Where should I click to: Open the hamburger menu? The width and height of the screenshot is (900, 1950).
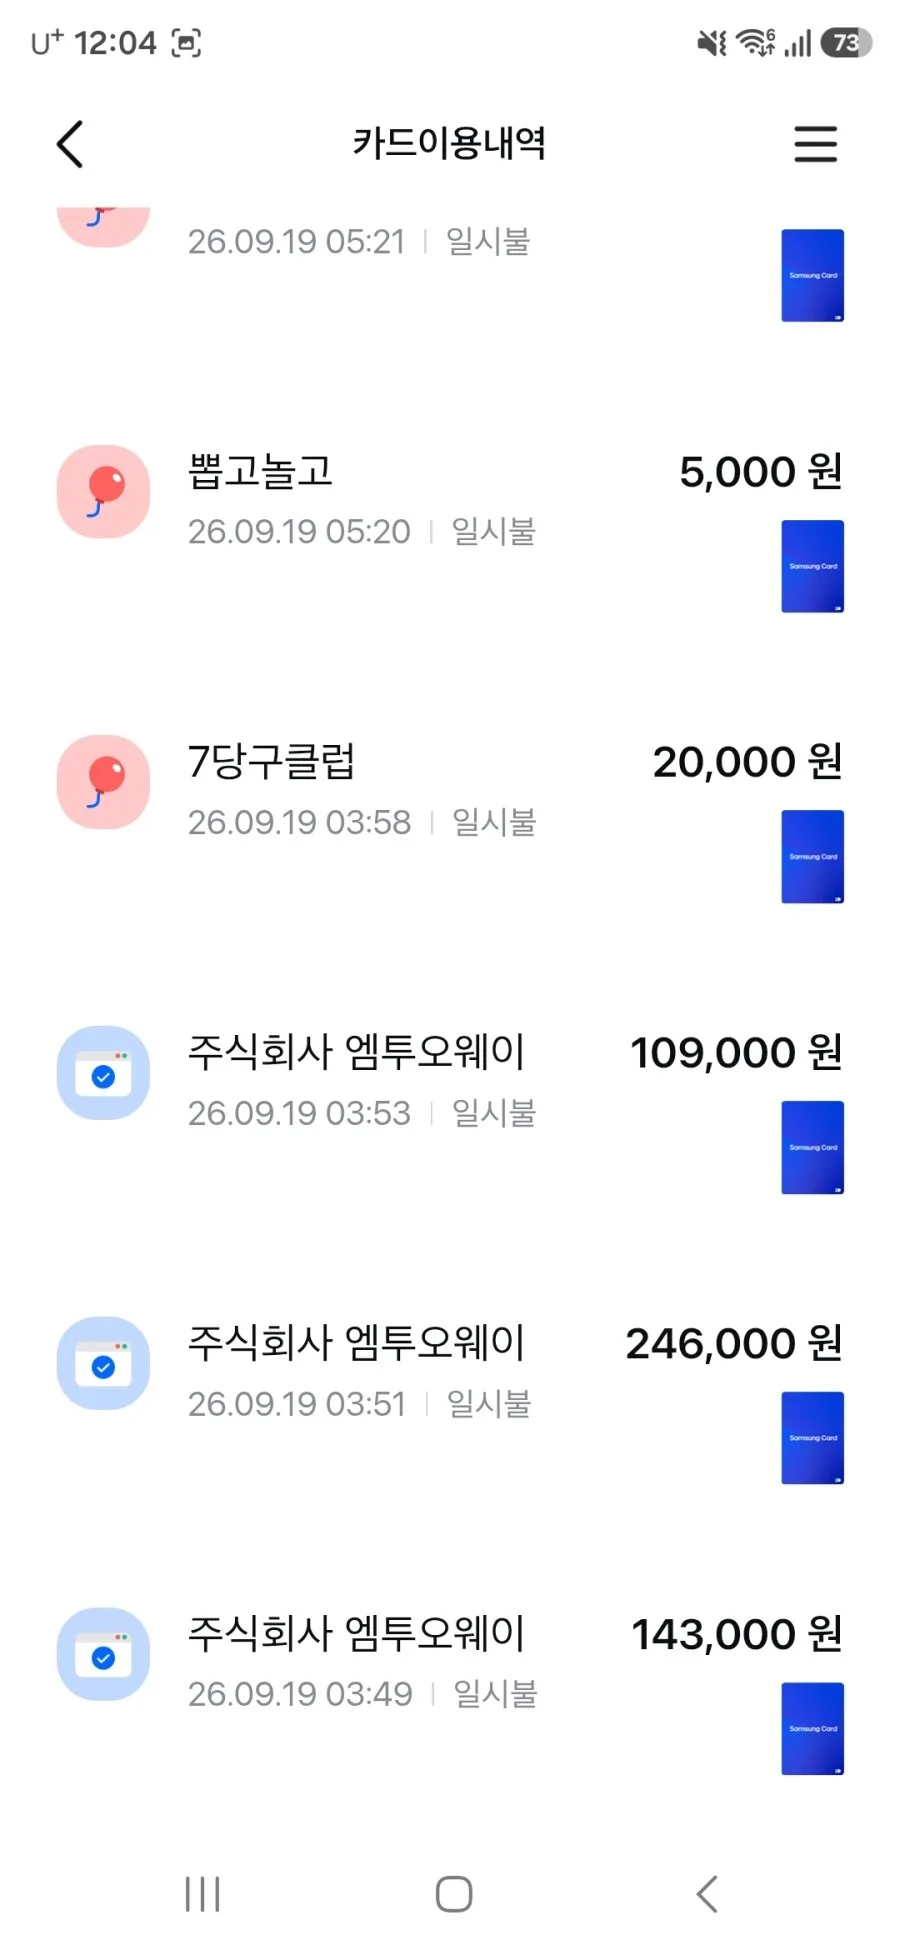tap(815, 144)
